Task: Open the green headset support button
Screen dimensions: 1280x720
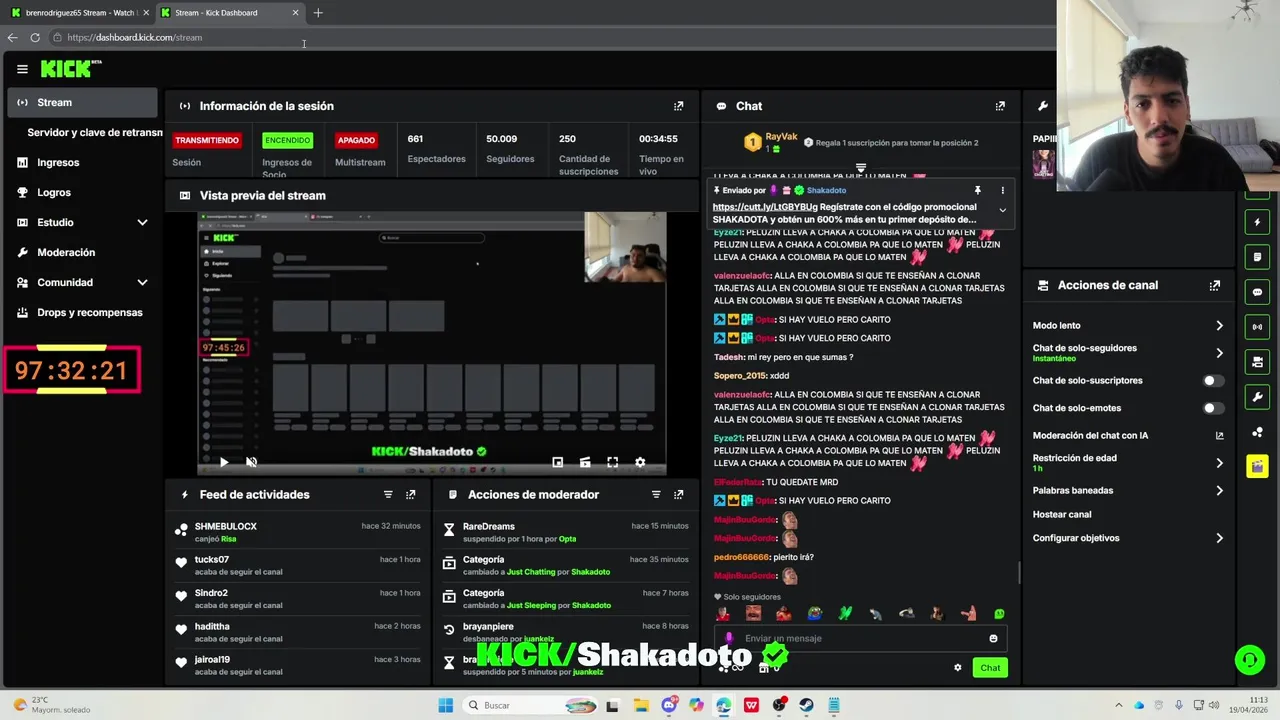Action: click(1249, 659)
